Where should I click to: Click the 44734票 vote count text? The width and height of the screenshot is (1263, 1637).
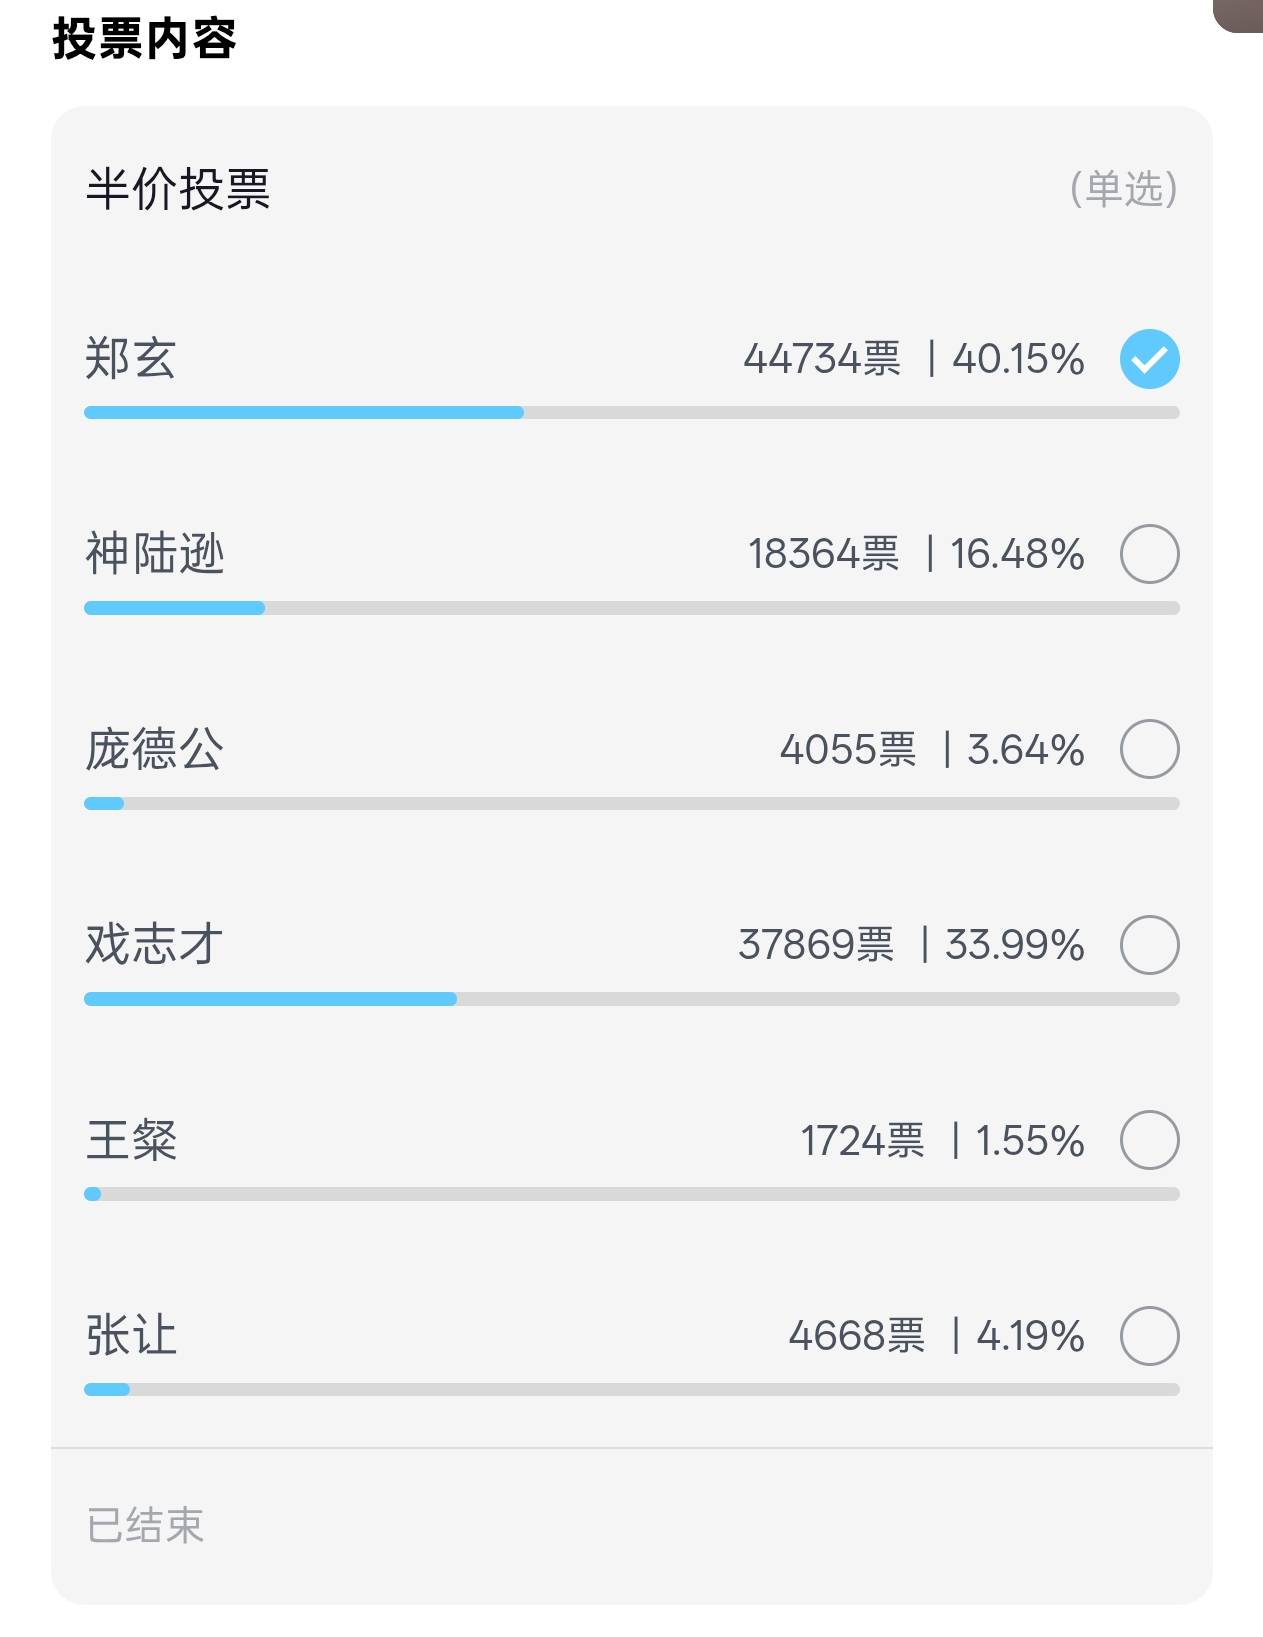pyautogui.click(x=821, y=359)
